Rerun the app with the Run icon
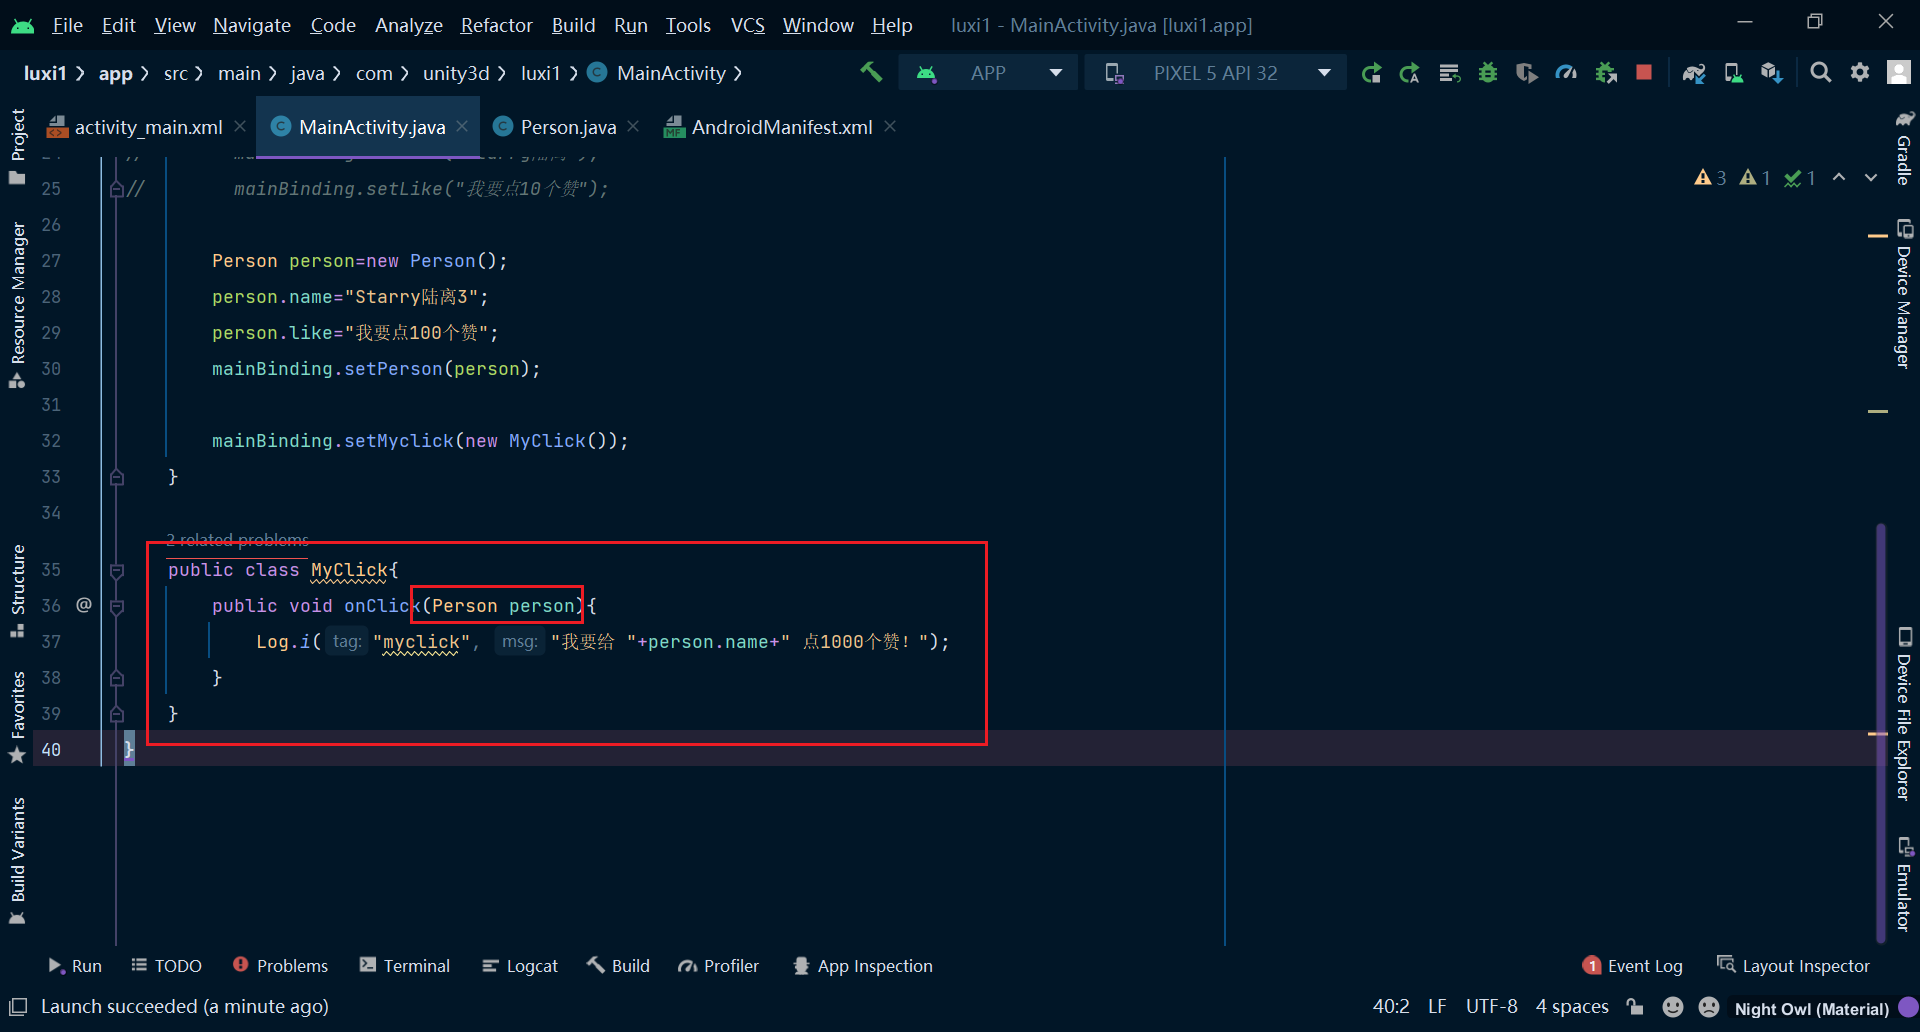Viewport: 1920px width, 1032px height. coord(1371,73)
